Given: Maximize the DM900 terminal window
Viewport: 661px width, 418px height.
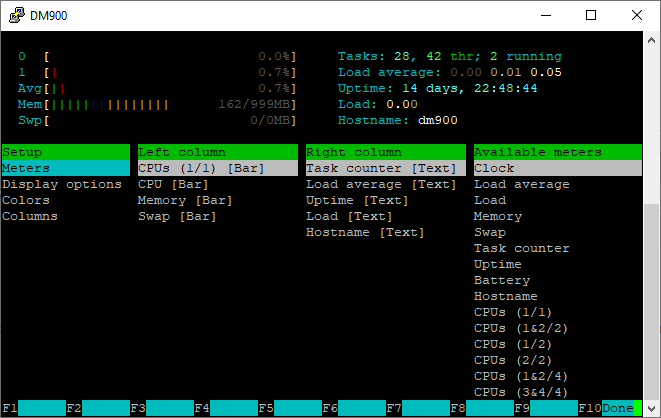Looking at the screenshot, I should pyautogui.click(x=590, y=15).
